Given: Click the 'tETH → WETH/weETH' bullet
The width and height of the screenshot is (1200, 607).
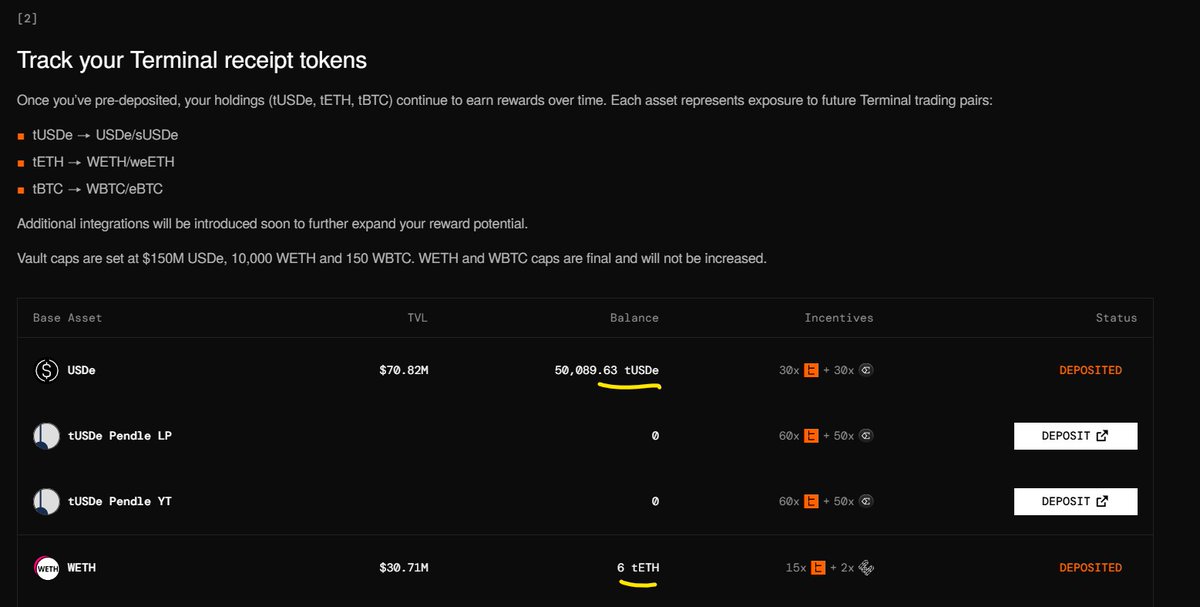Looking at the screenshot, I should pos(103,161).
